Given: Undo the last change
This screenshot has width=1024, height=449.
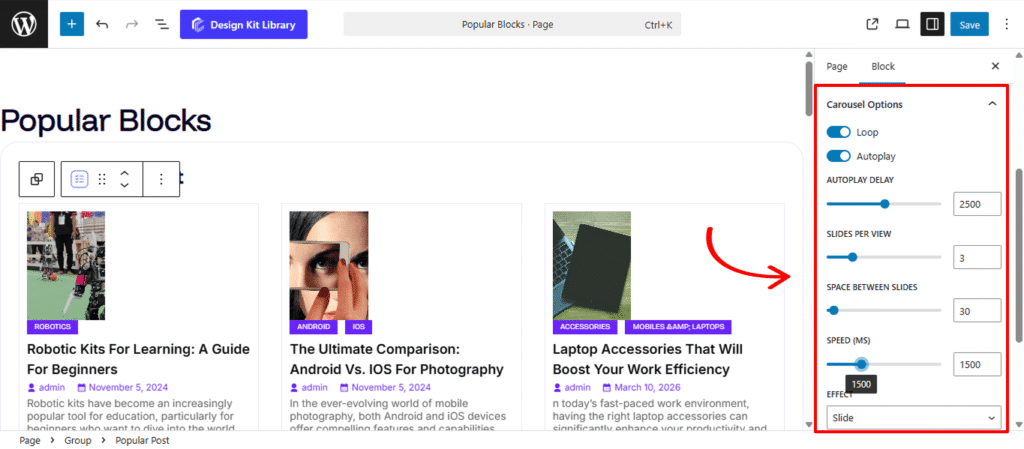Looking at the screenshot, I should click(102, 24).
